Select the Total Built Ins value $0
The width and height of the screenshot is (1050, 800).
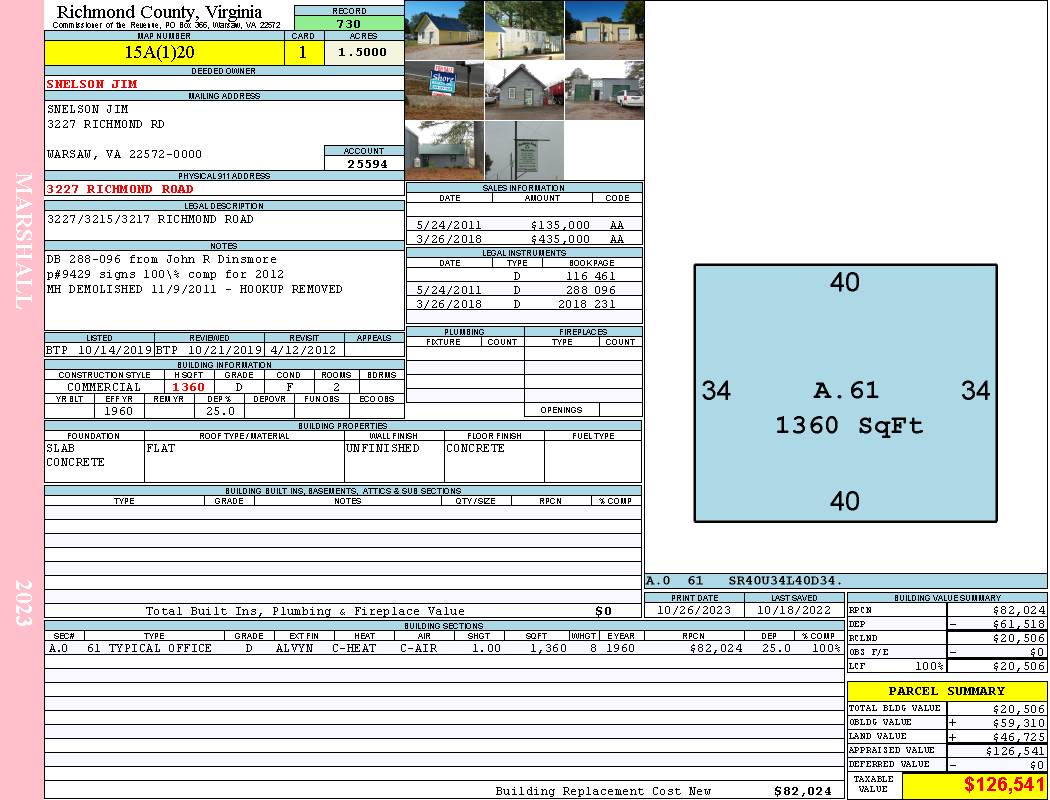(x=603, y=611)
